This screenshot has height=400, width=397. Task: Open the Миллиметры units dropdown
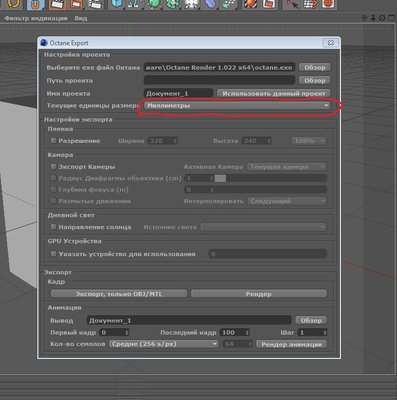click(237, 105)
